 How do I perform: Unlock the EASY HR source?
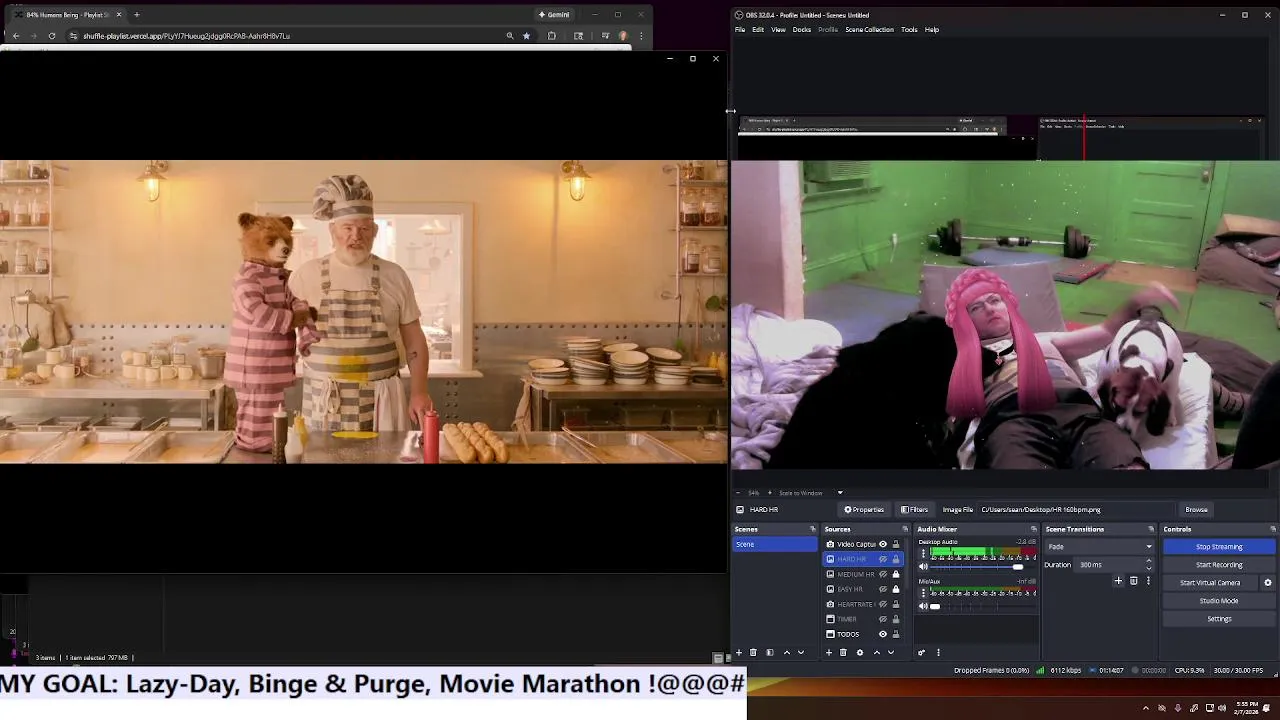click(x=896, y=589)
